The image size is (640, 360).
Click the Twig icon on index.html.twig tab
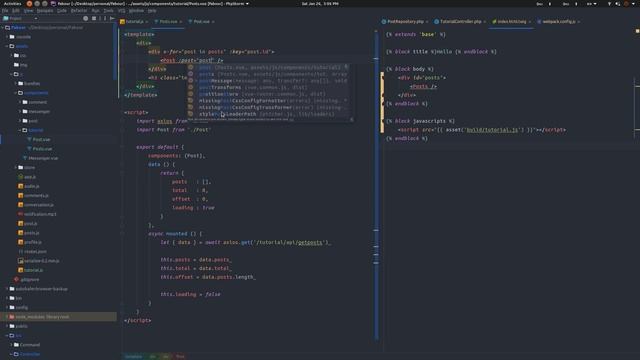(494, 22)
